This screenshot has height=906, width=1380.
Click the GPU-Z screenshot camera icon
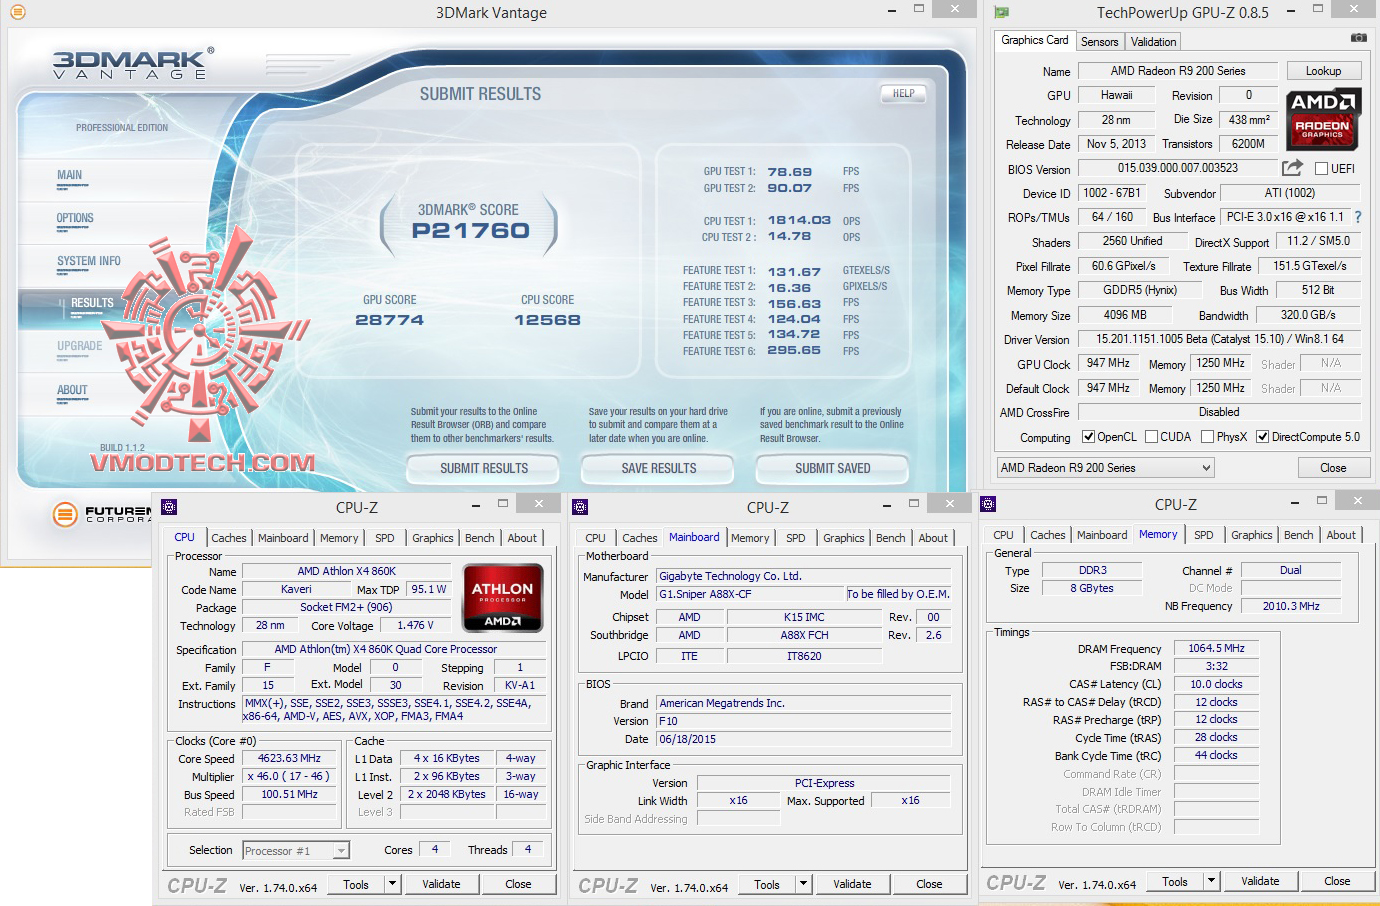click(x=1358, y=38)
